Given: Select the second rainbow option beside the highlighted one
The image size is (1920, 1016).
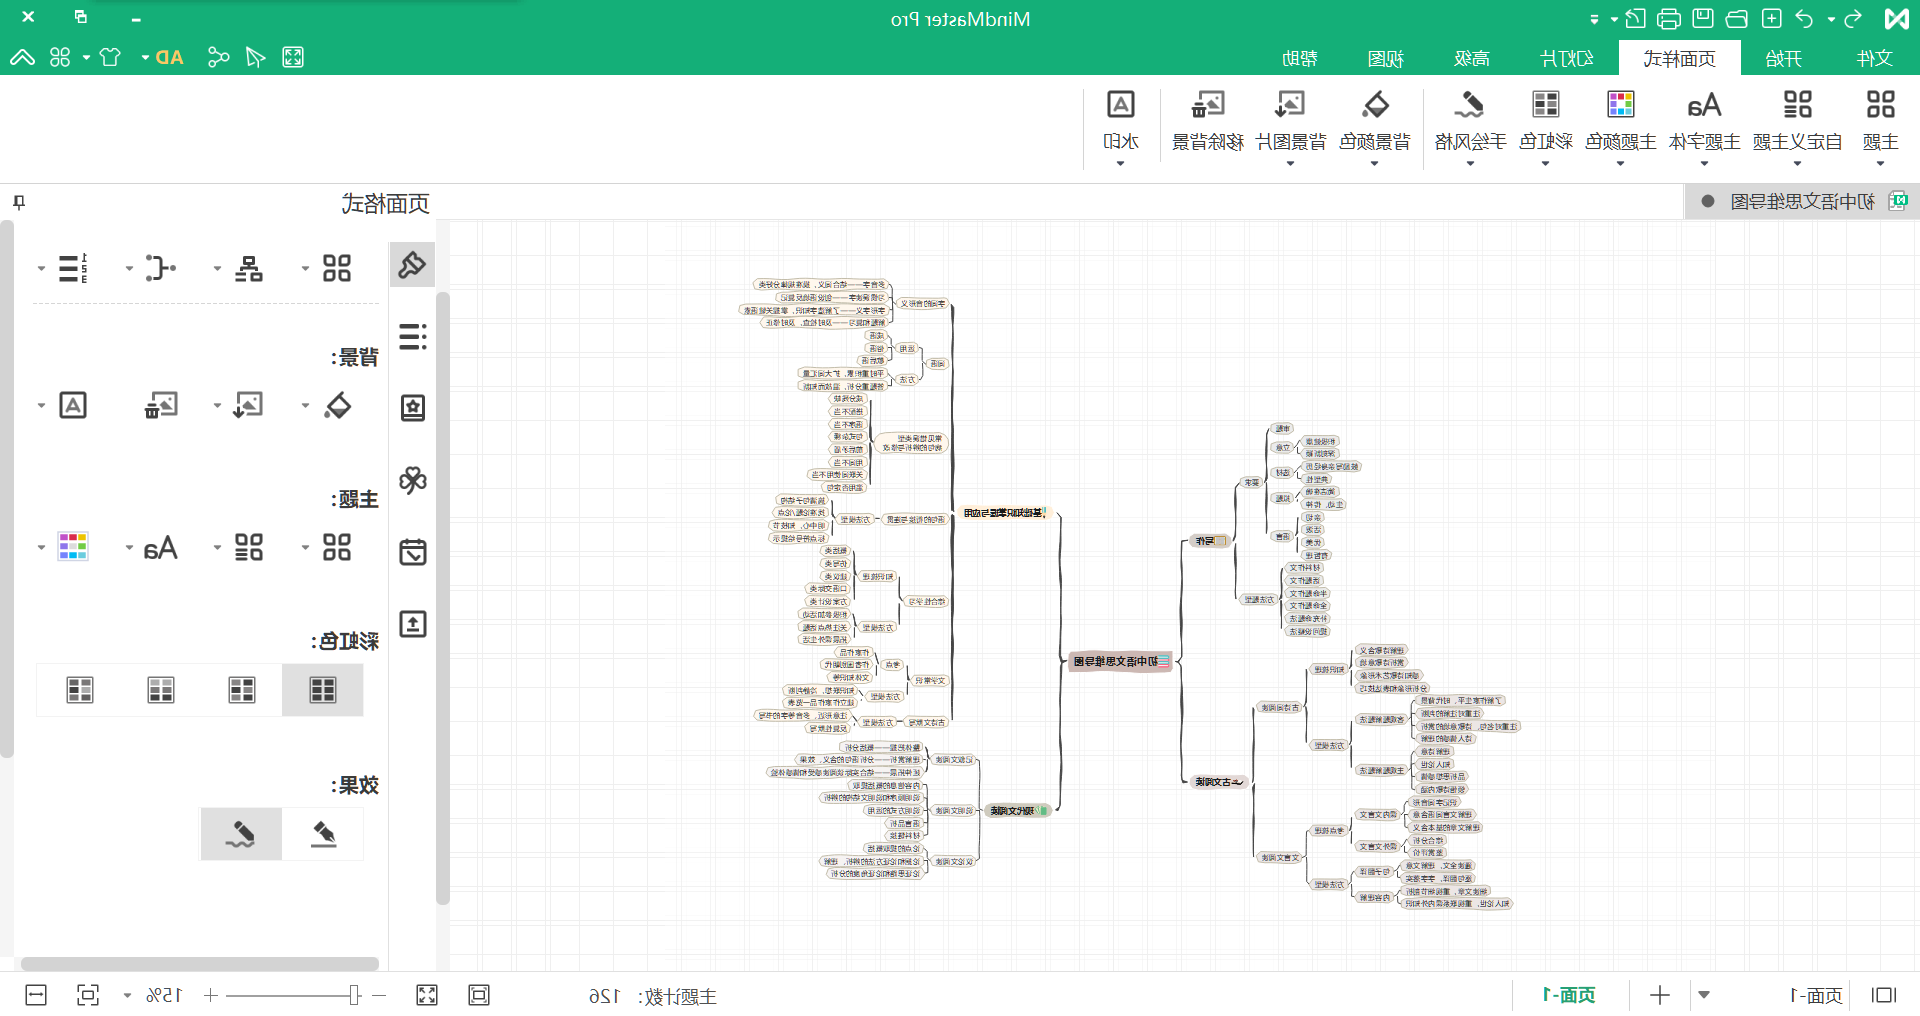Looking at the screenshot, I should coord(242,690).
